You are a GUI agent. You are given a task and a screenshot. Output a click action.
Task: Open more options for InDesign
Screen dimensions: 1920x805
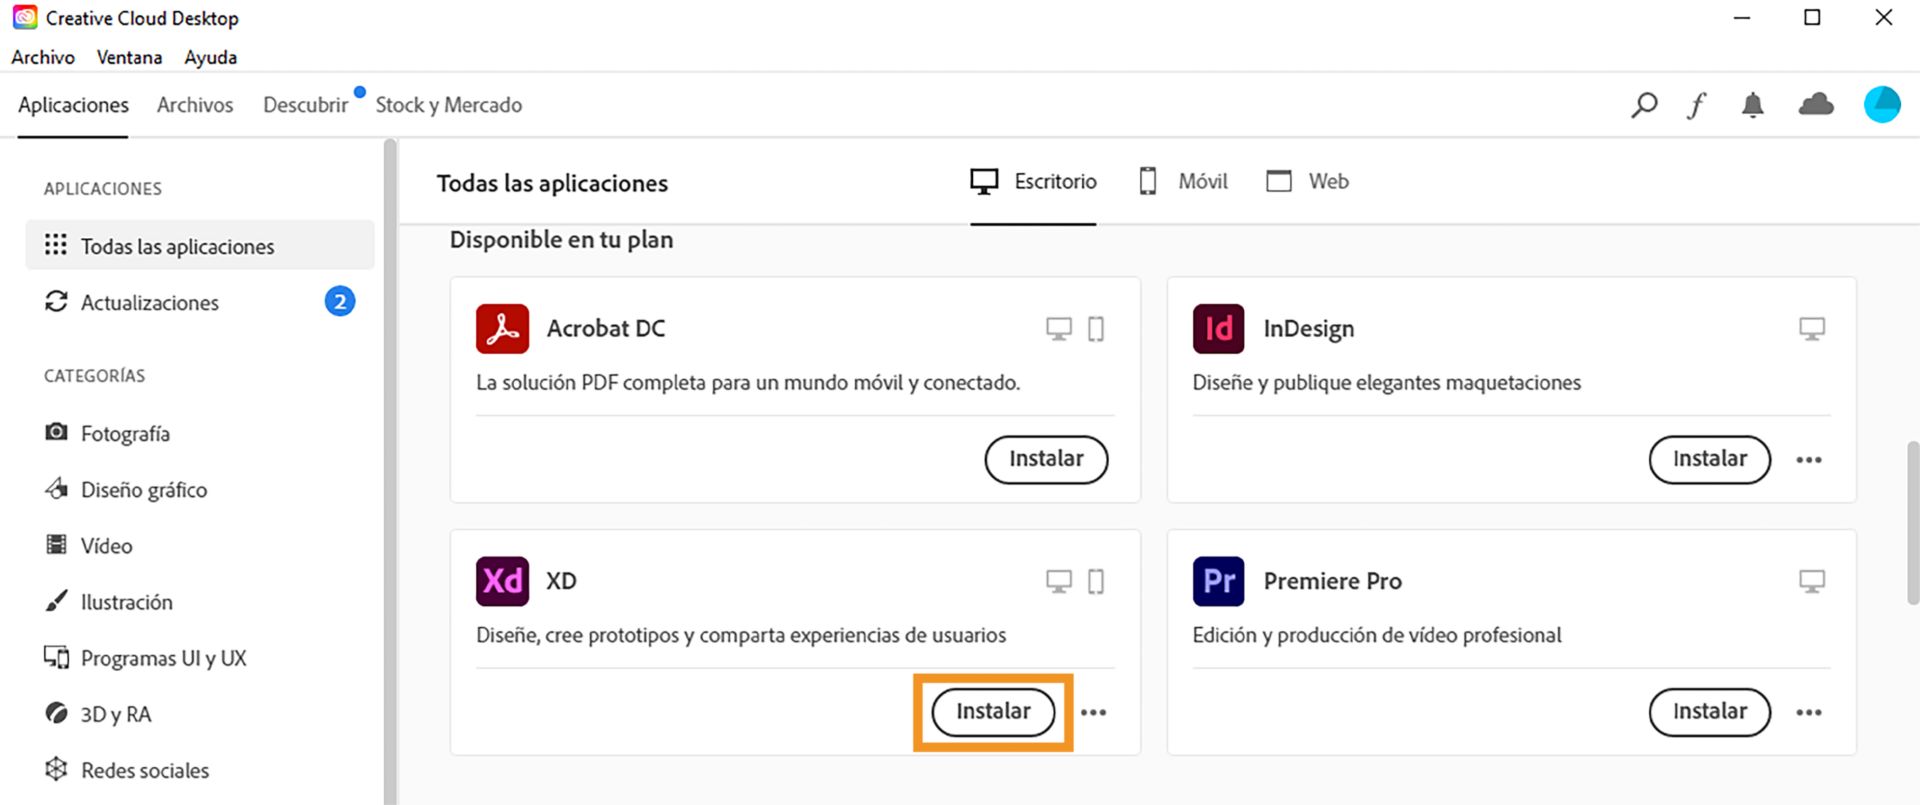1809,460
